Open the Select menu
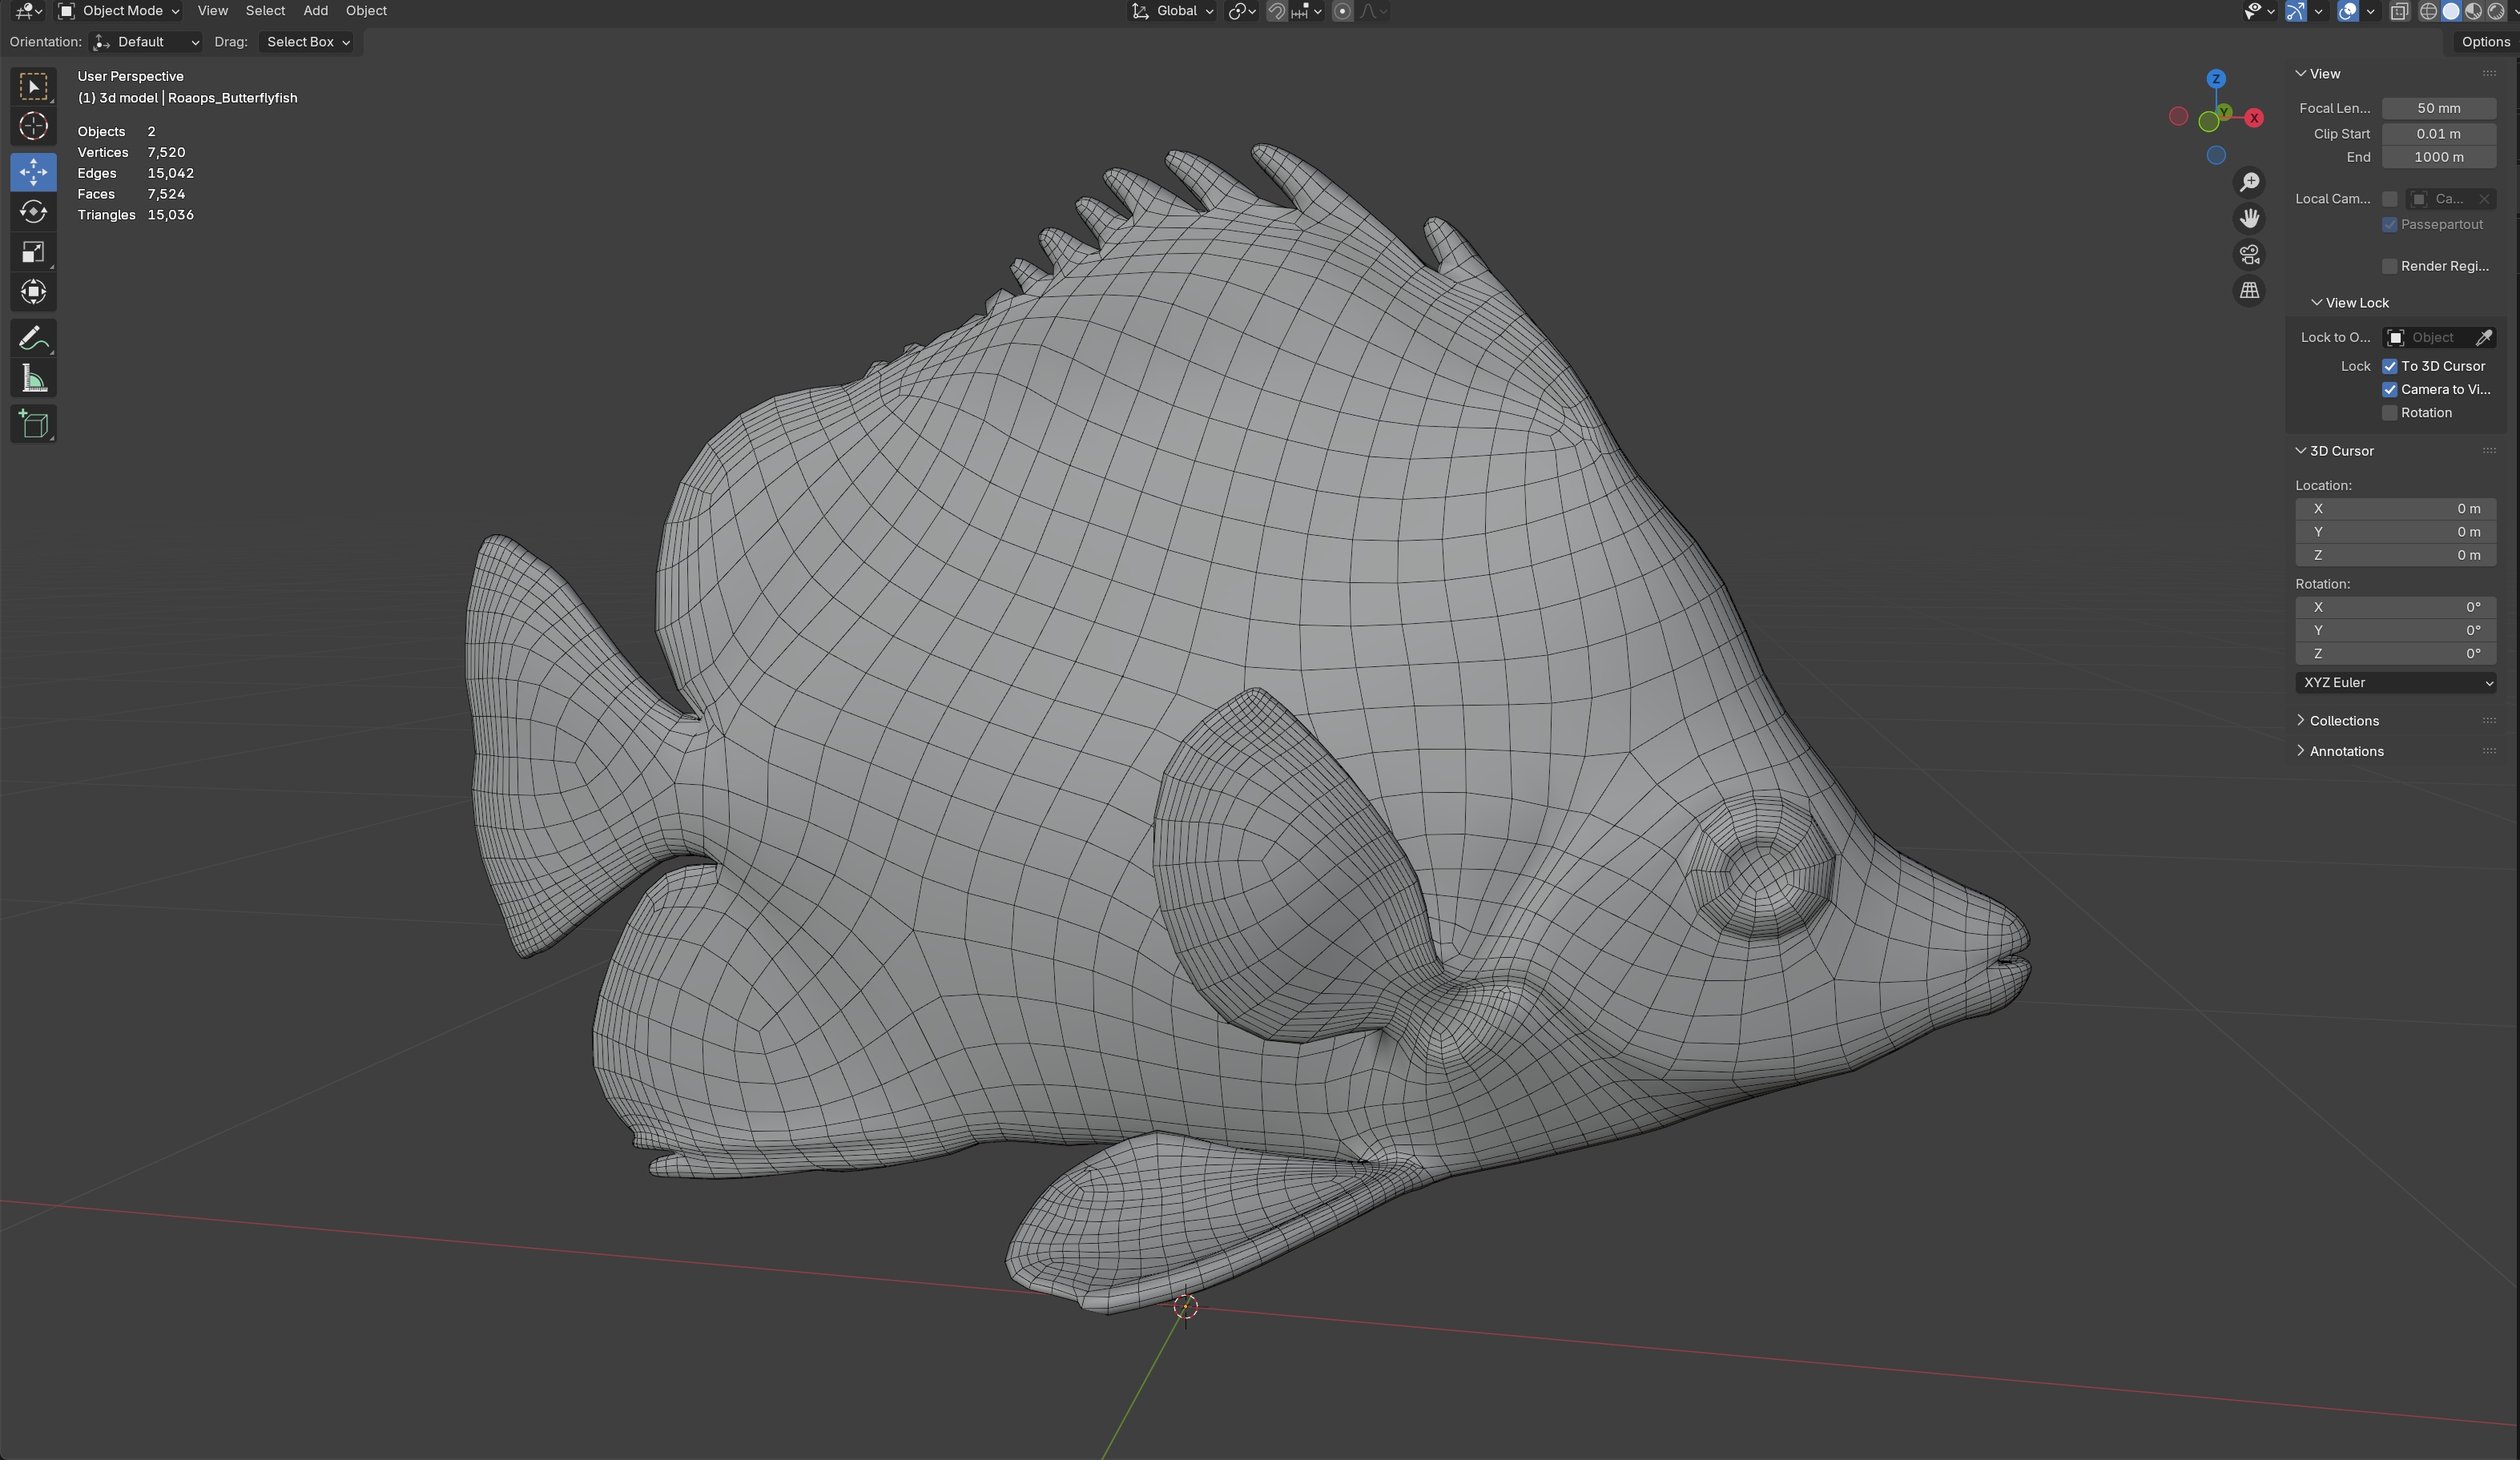The width and height of the screenshot is (2520, 1460). 265,11
